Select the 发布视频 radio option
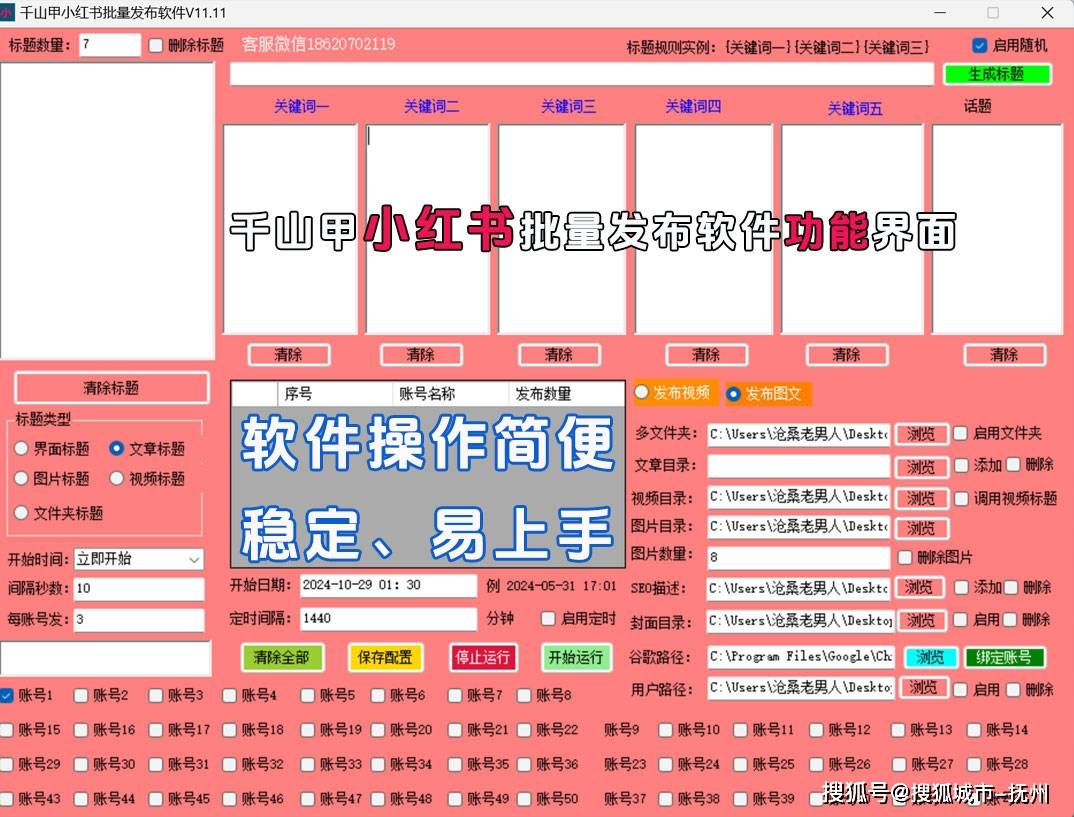Image resolution: width=1074 pixels, height=817 pixels. [643, 393]
